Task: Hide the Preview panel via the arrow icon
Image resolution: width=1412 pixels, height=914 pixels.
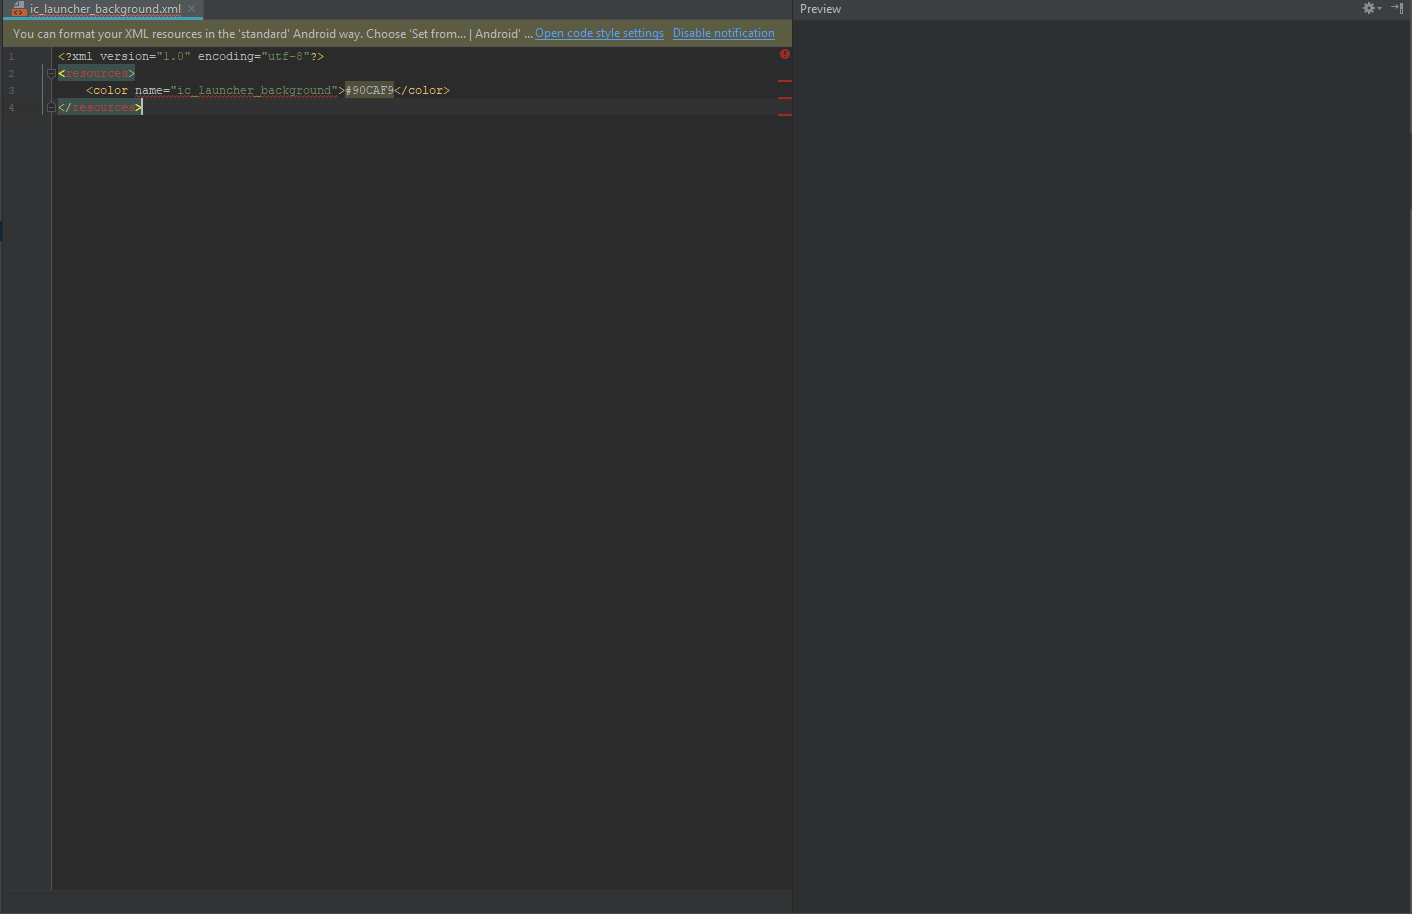Action: point(1396,8)
